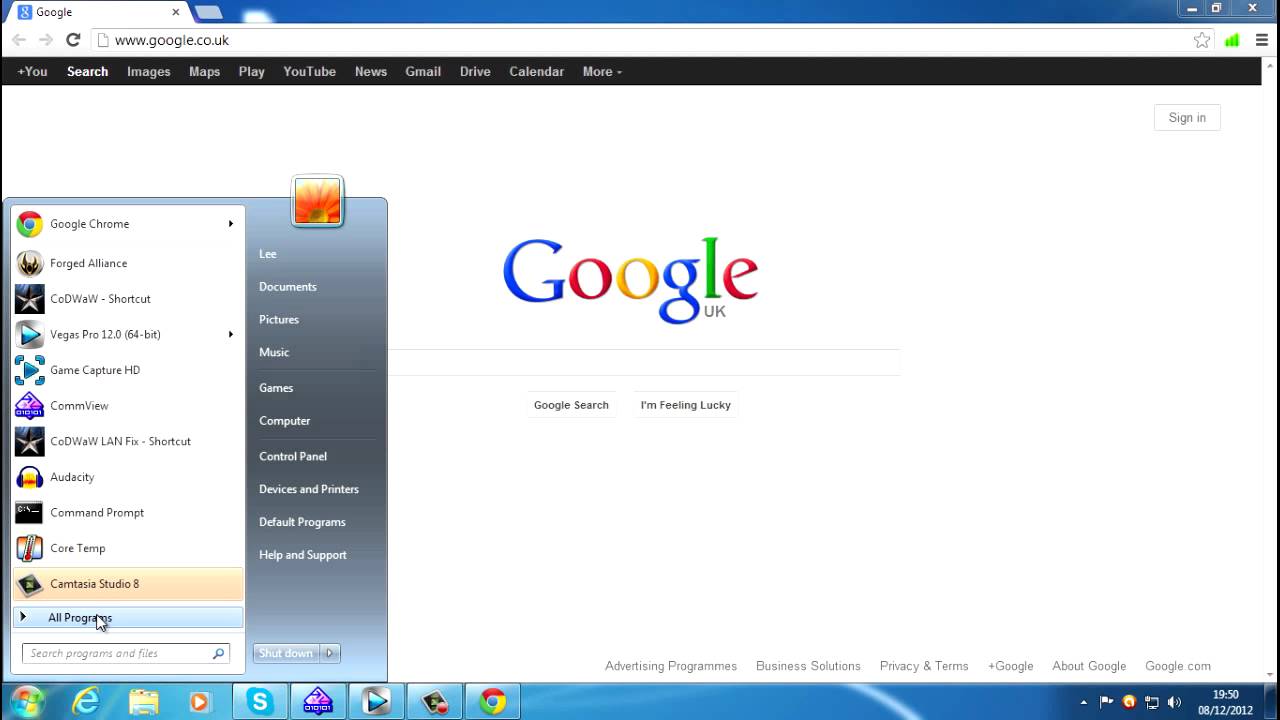Viewport: 1280px width, 720px height.
Task: Open Vegas Pro from the taskbar
Action: pyautogui.click(x=376, y=702)
